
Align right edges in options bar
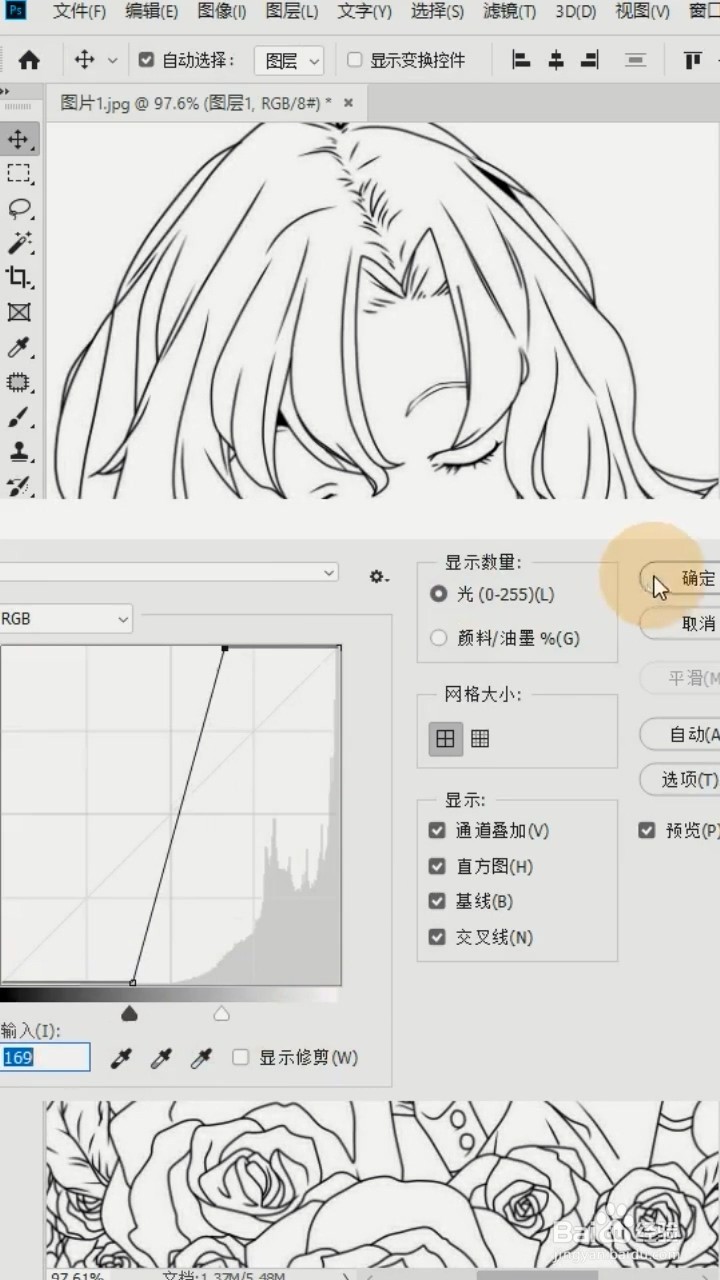tap(591, 60)
